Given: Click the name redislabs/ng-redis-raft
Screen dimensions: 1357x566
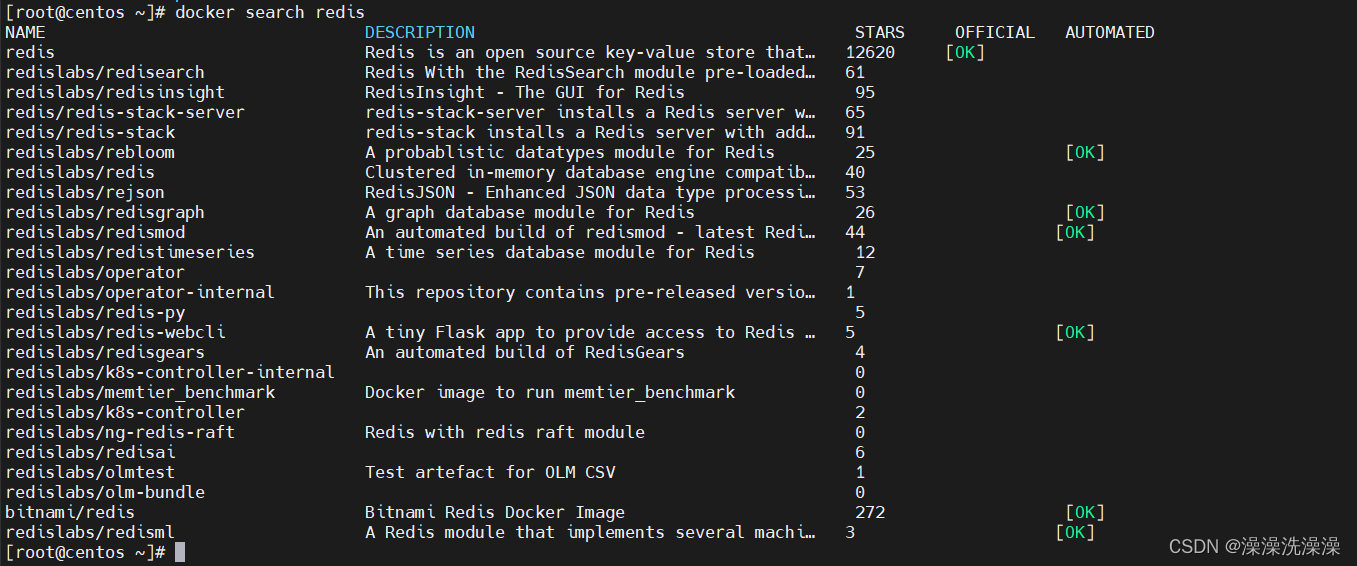Looking at the screenshot, I should point(120,432).
